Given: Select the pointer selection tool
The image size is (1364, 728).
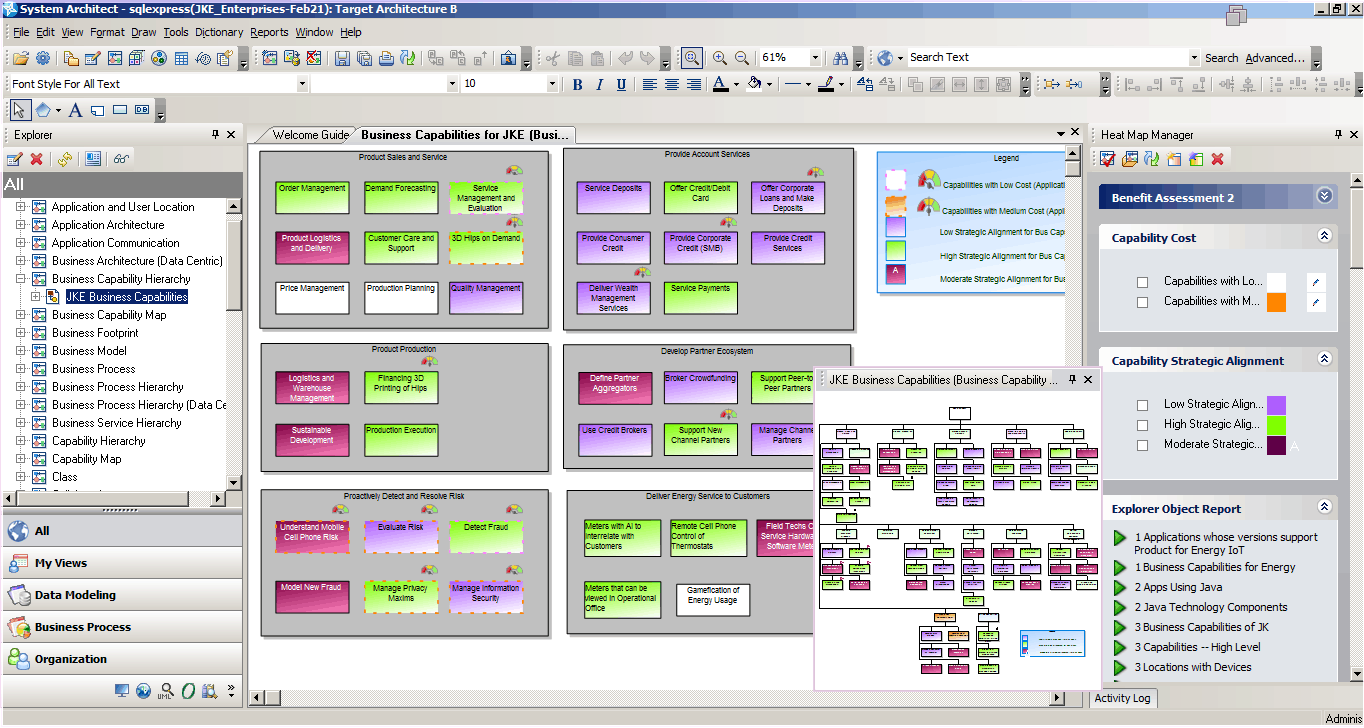Looking at the screenshot, I should click(x=20, y=110).
